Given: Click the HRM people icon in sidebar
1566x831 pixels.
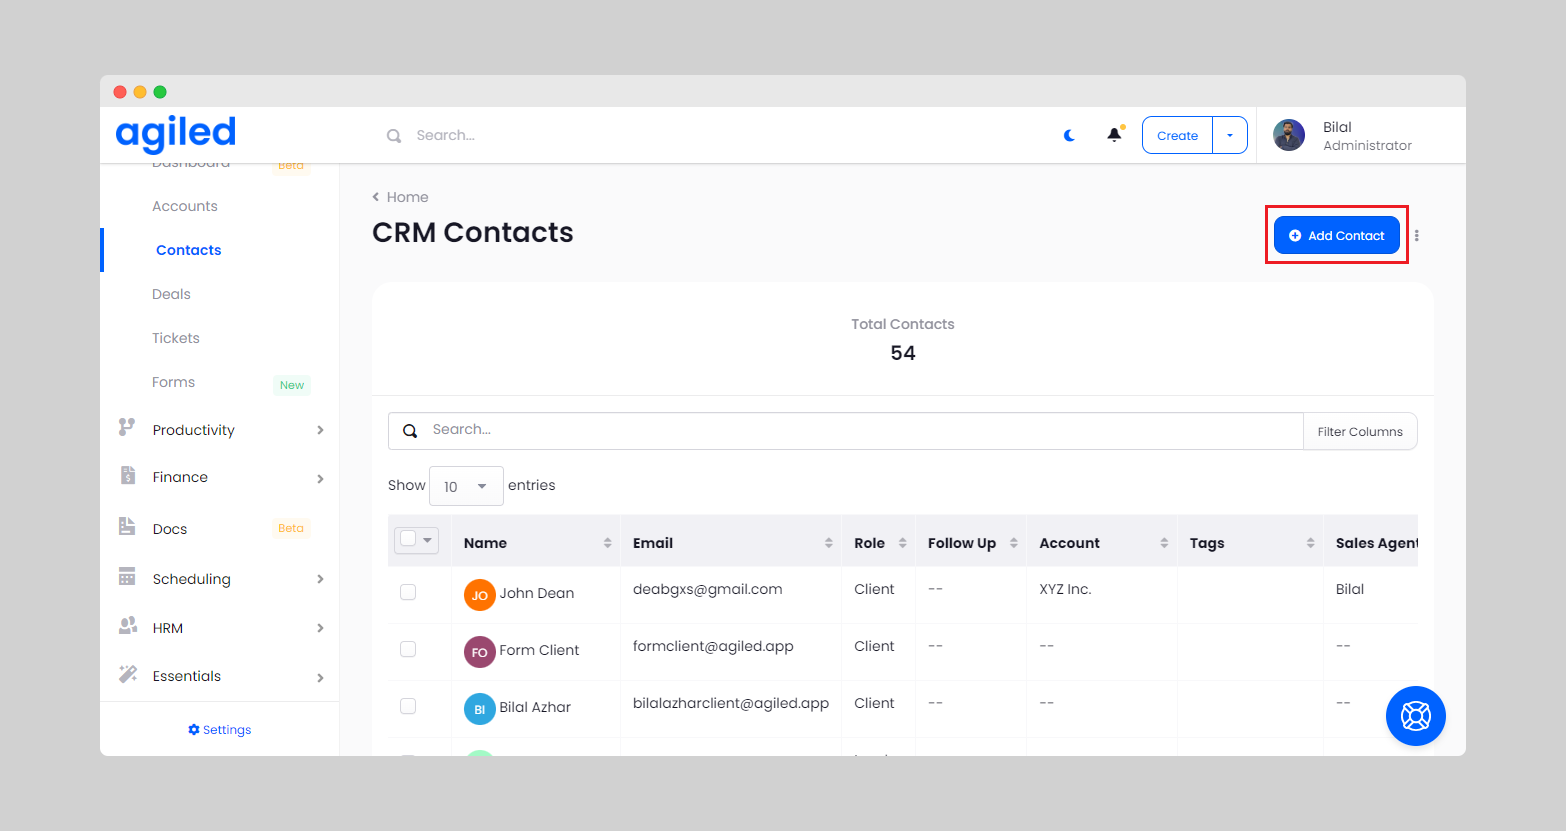Looking at the screenshot, I should click(x=128, y=626).
